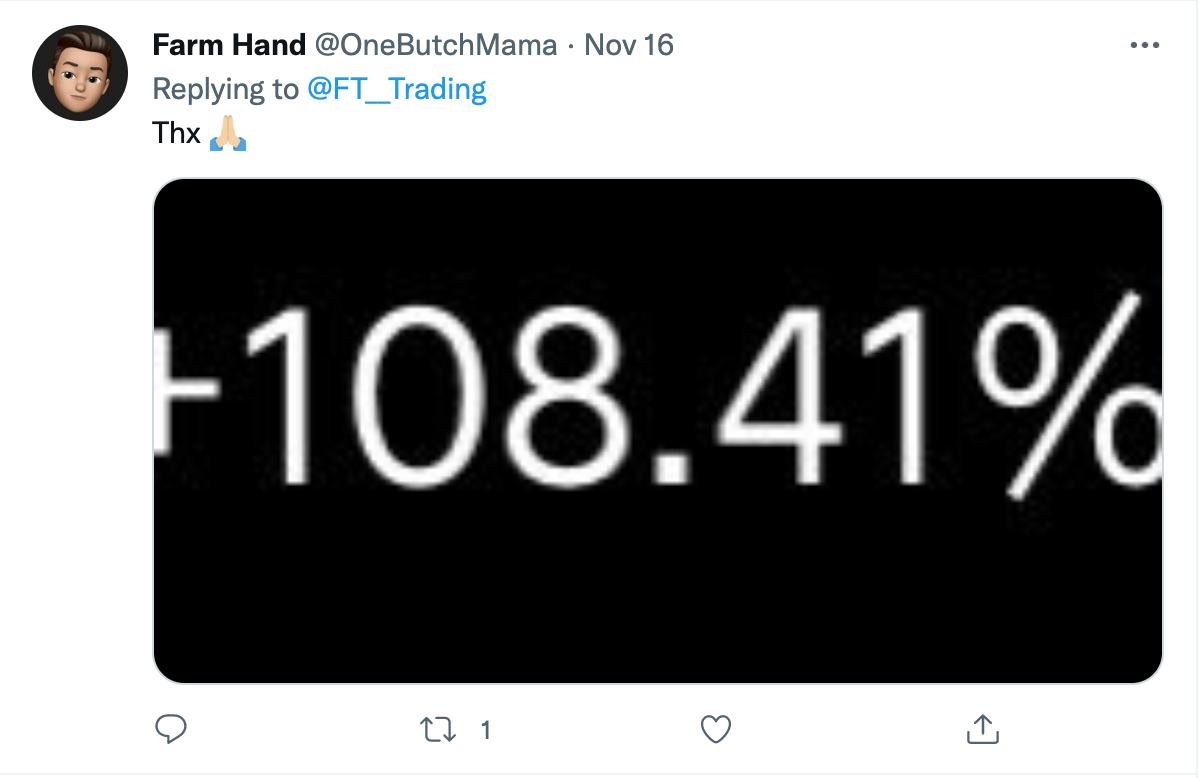Visit the @FT_Trading mention link
Screen dimensions: 1198x778
(397, 89)
